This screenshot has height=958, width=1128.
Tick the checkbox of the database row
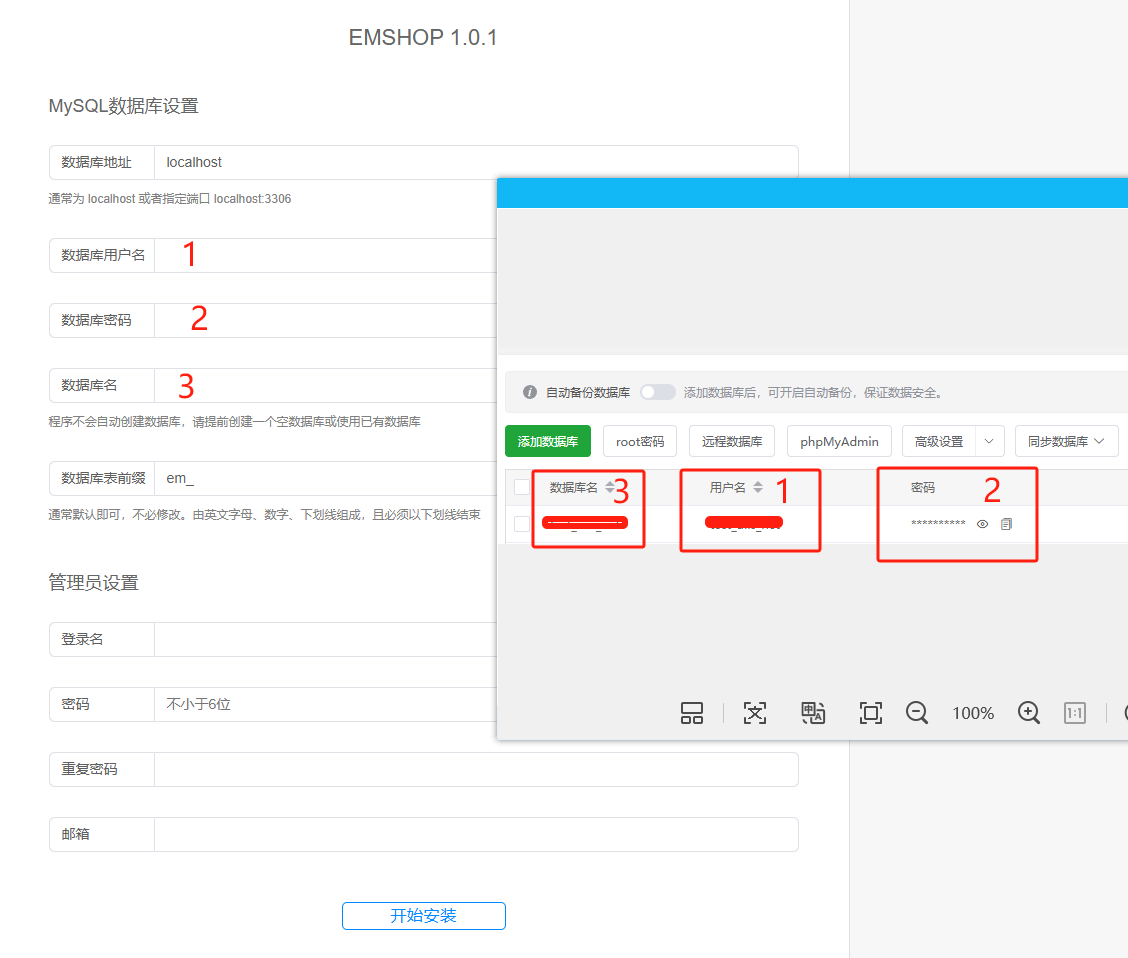coord(522,524)
